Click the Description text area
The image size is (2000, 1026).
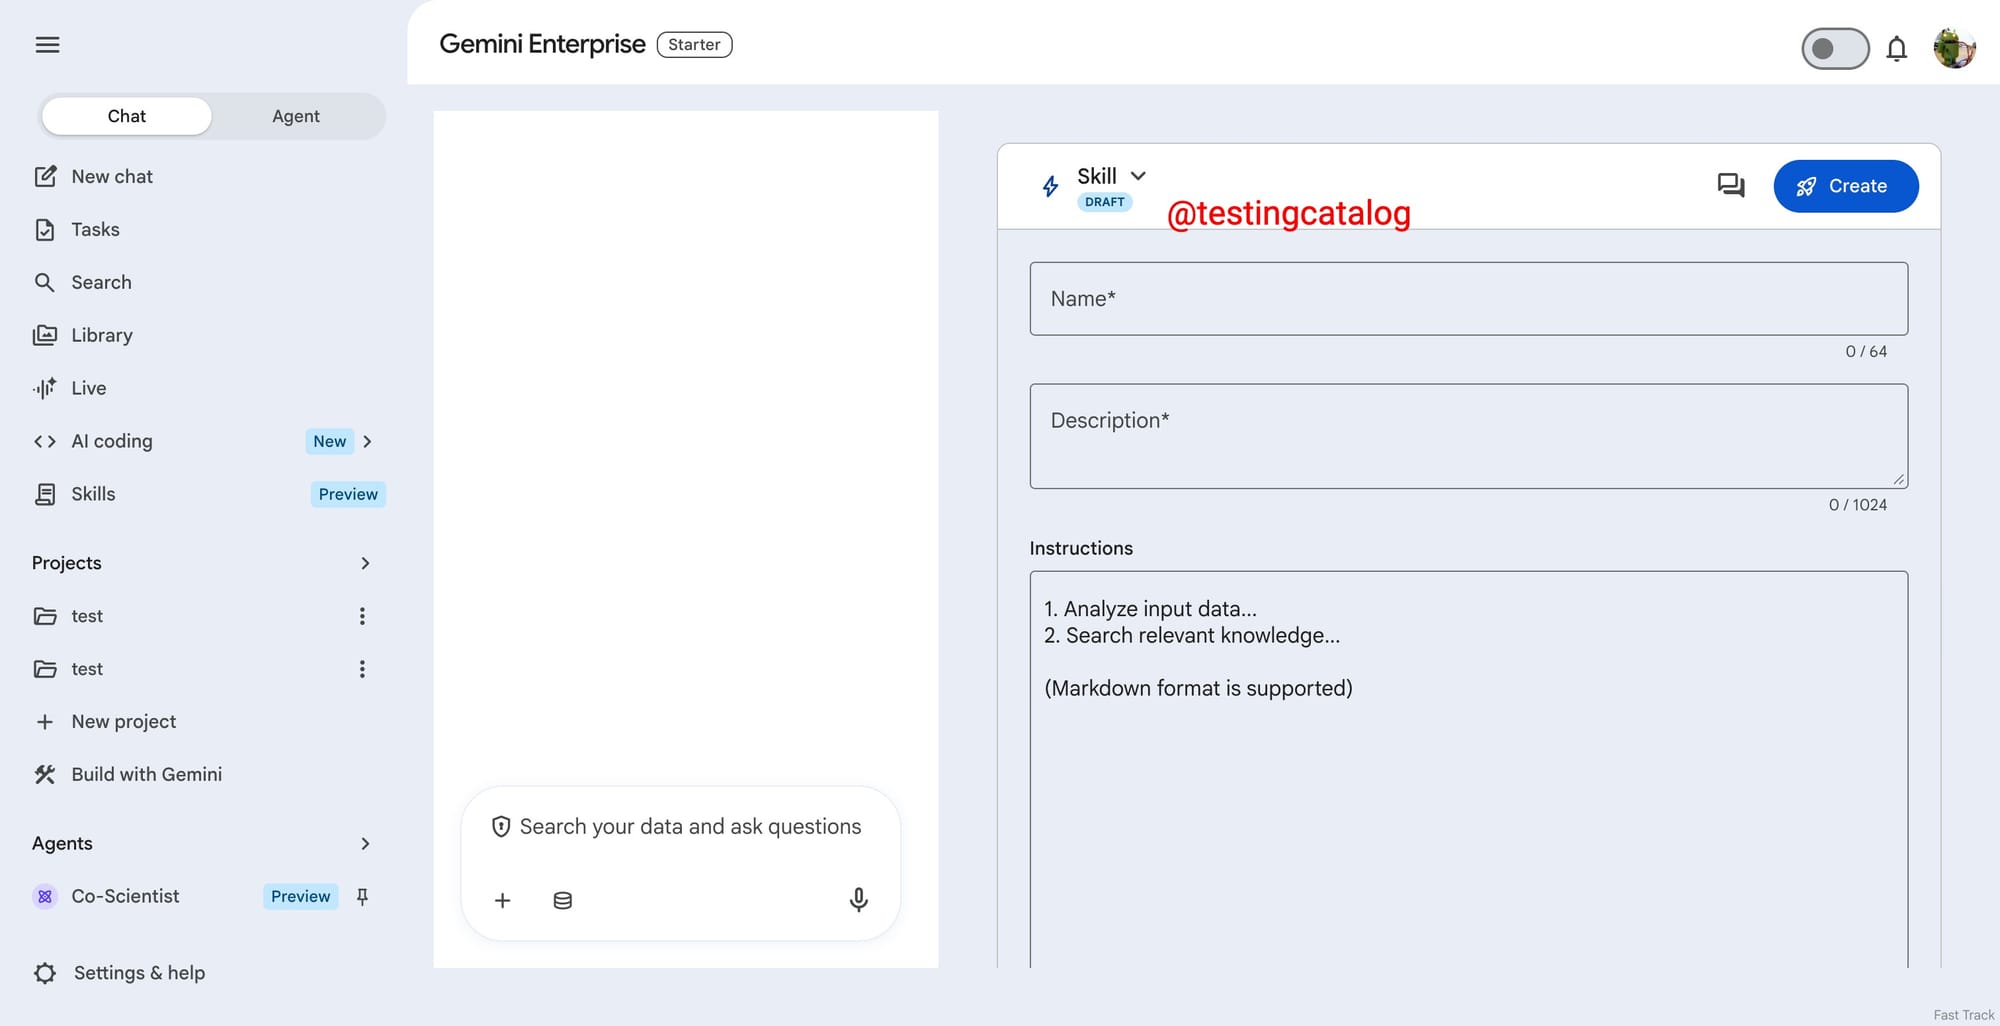coord(1469,436)
